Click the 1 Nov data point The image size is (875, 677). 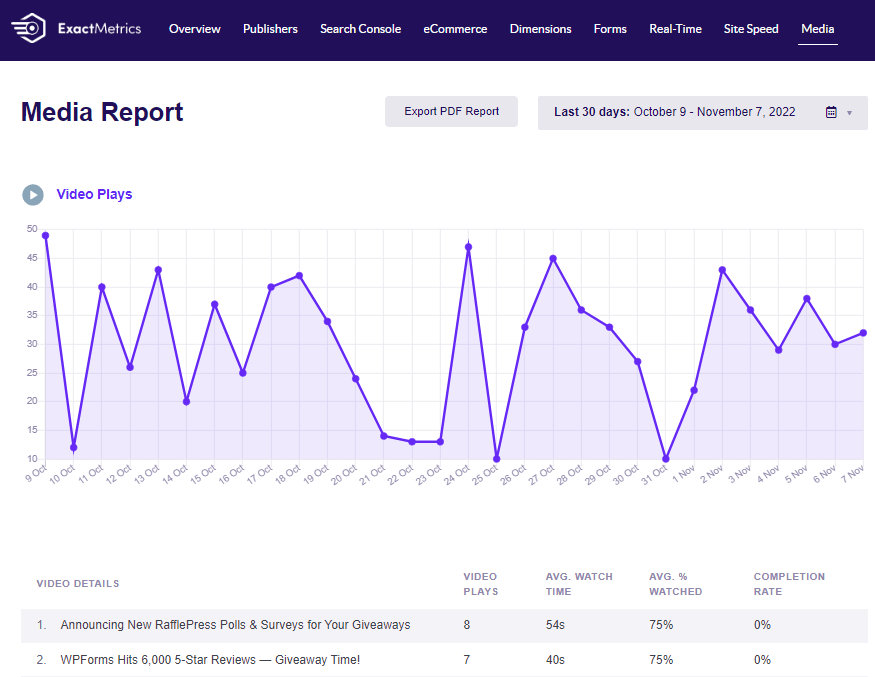point(694,390)
